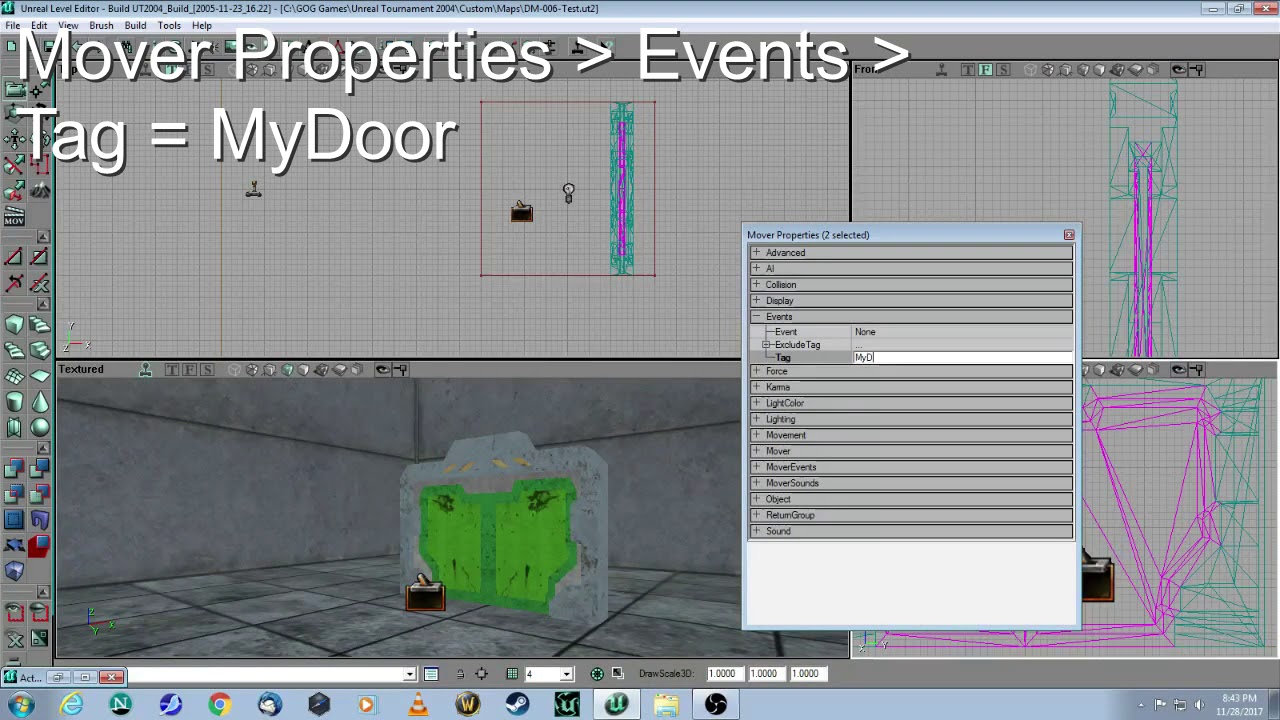Toggle the S button in Textured viewport
1280x720 pixels.
[x=207, y=370]
